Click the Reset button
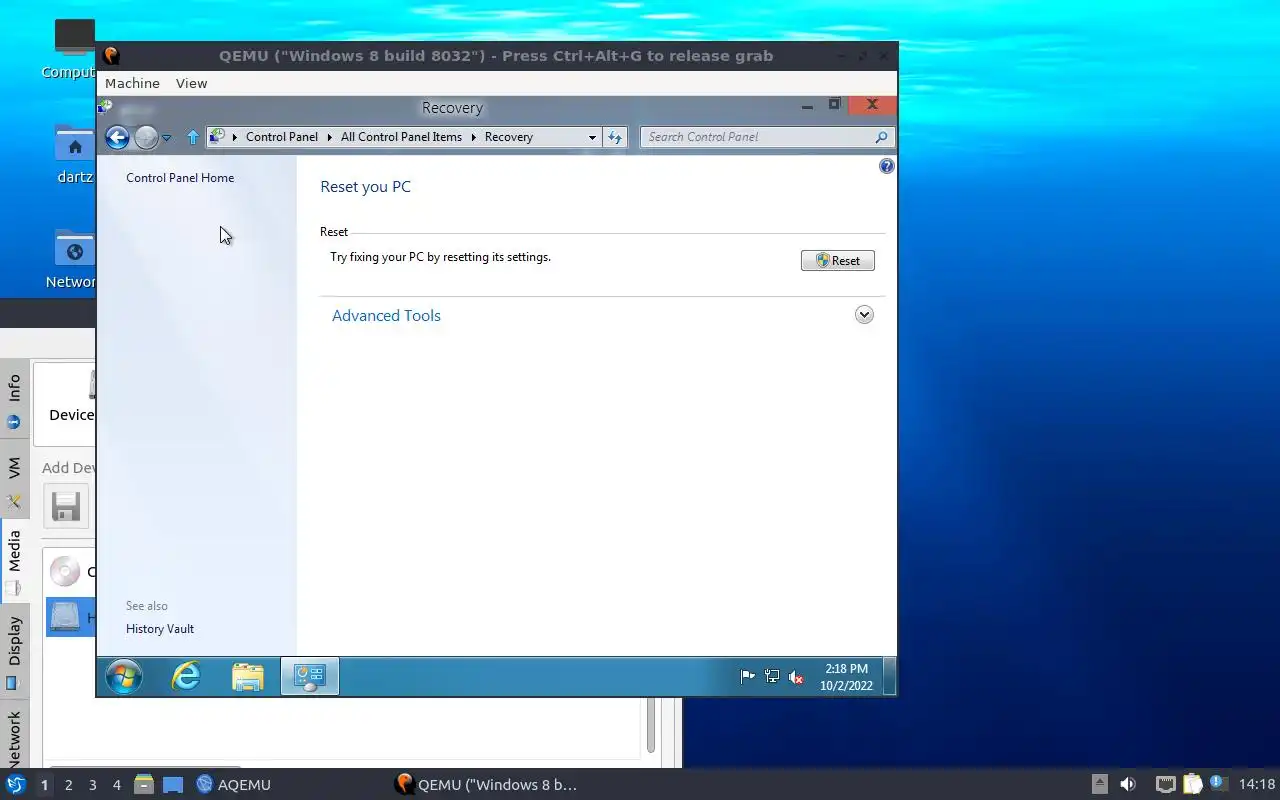The height and width of the screenshot is (800, 1280). pyautogui.click(x=838, y=260)
